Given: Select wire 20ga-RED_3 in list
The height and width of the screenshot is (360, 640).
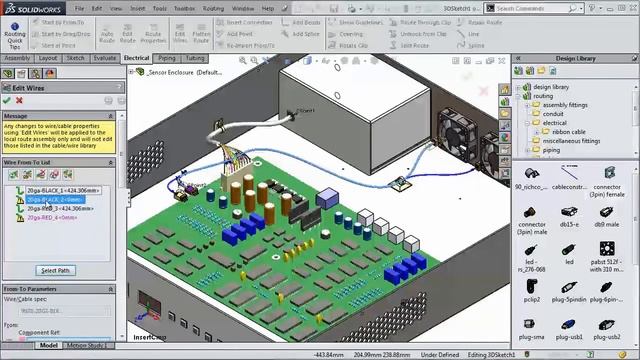Looking at the screenshot, I should (x=60, y=209).
